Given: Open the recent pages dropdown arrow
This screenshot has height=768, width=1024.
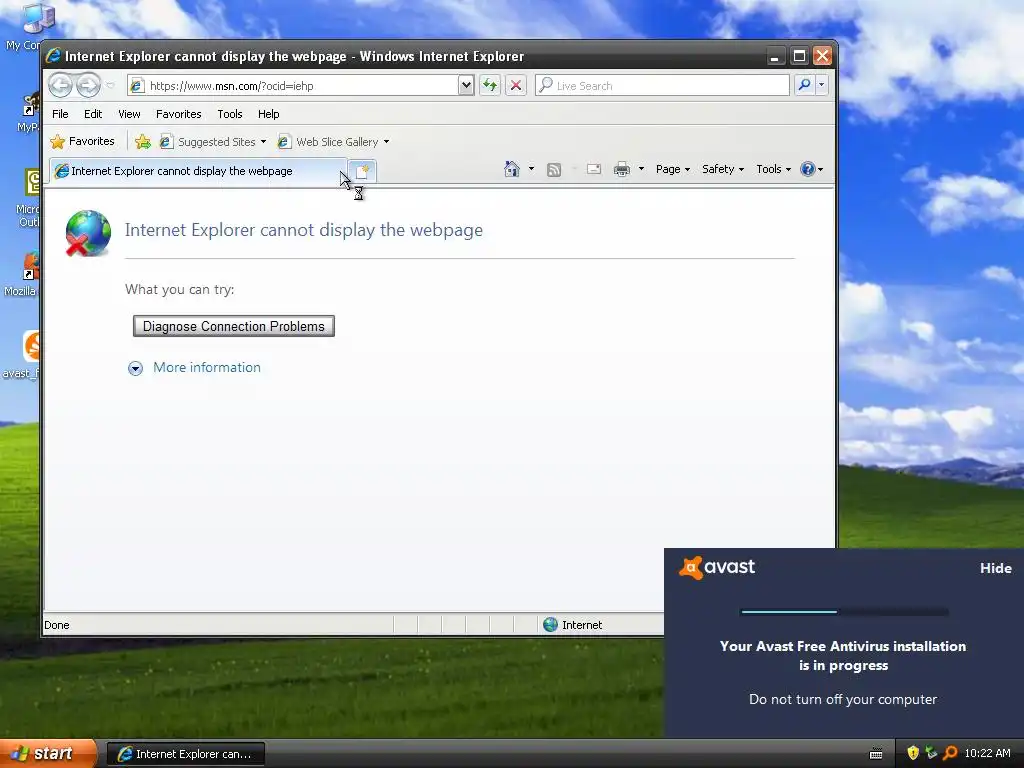Looking at the screenshot, I should [110, 86].
